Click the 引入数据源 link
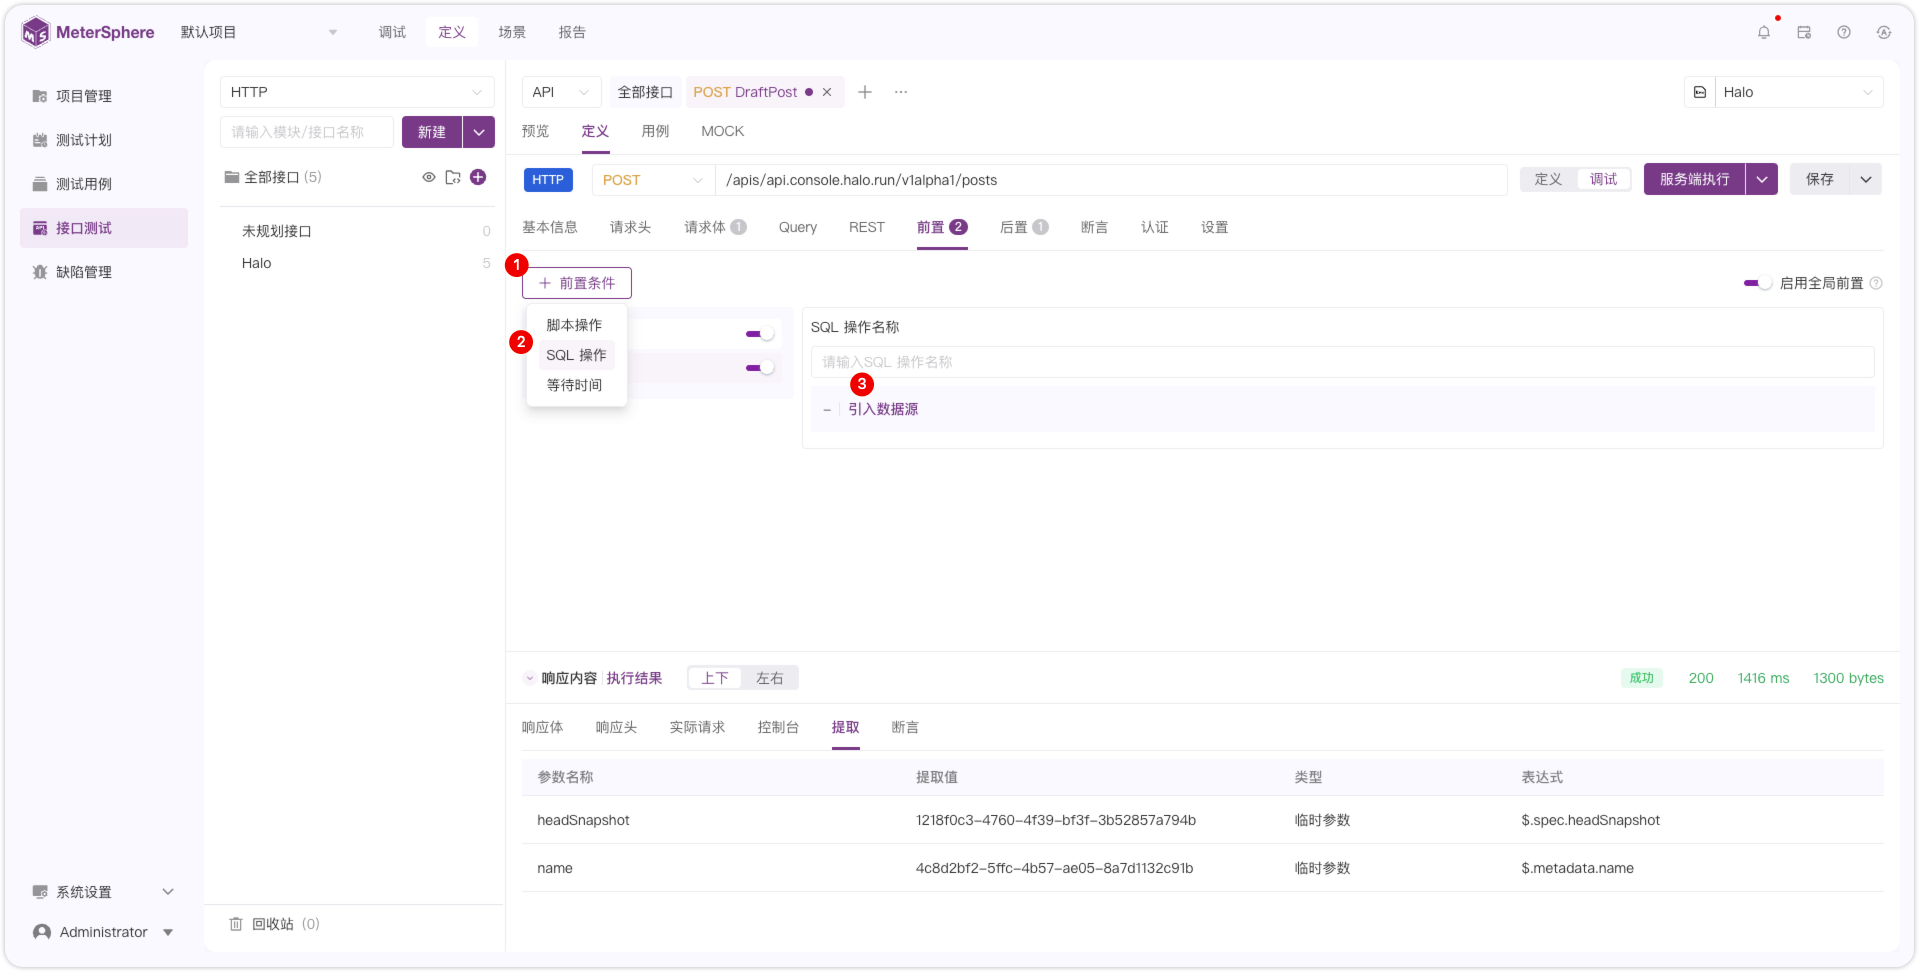This screenshot has height=972, width=1919. [x=883, y=409]
